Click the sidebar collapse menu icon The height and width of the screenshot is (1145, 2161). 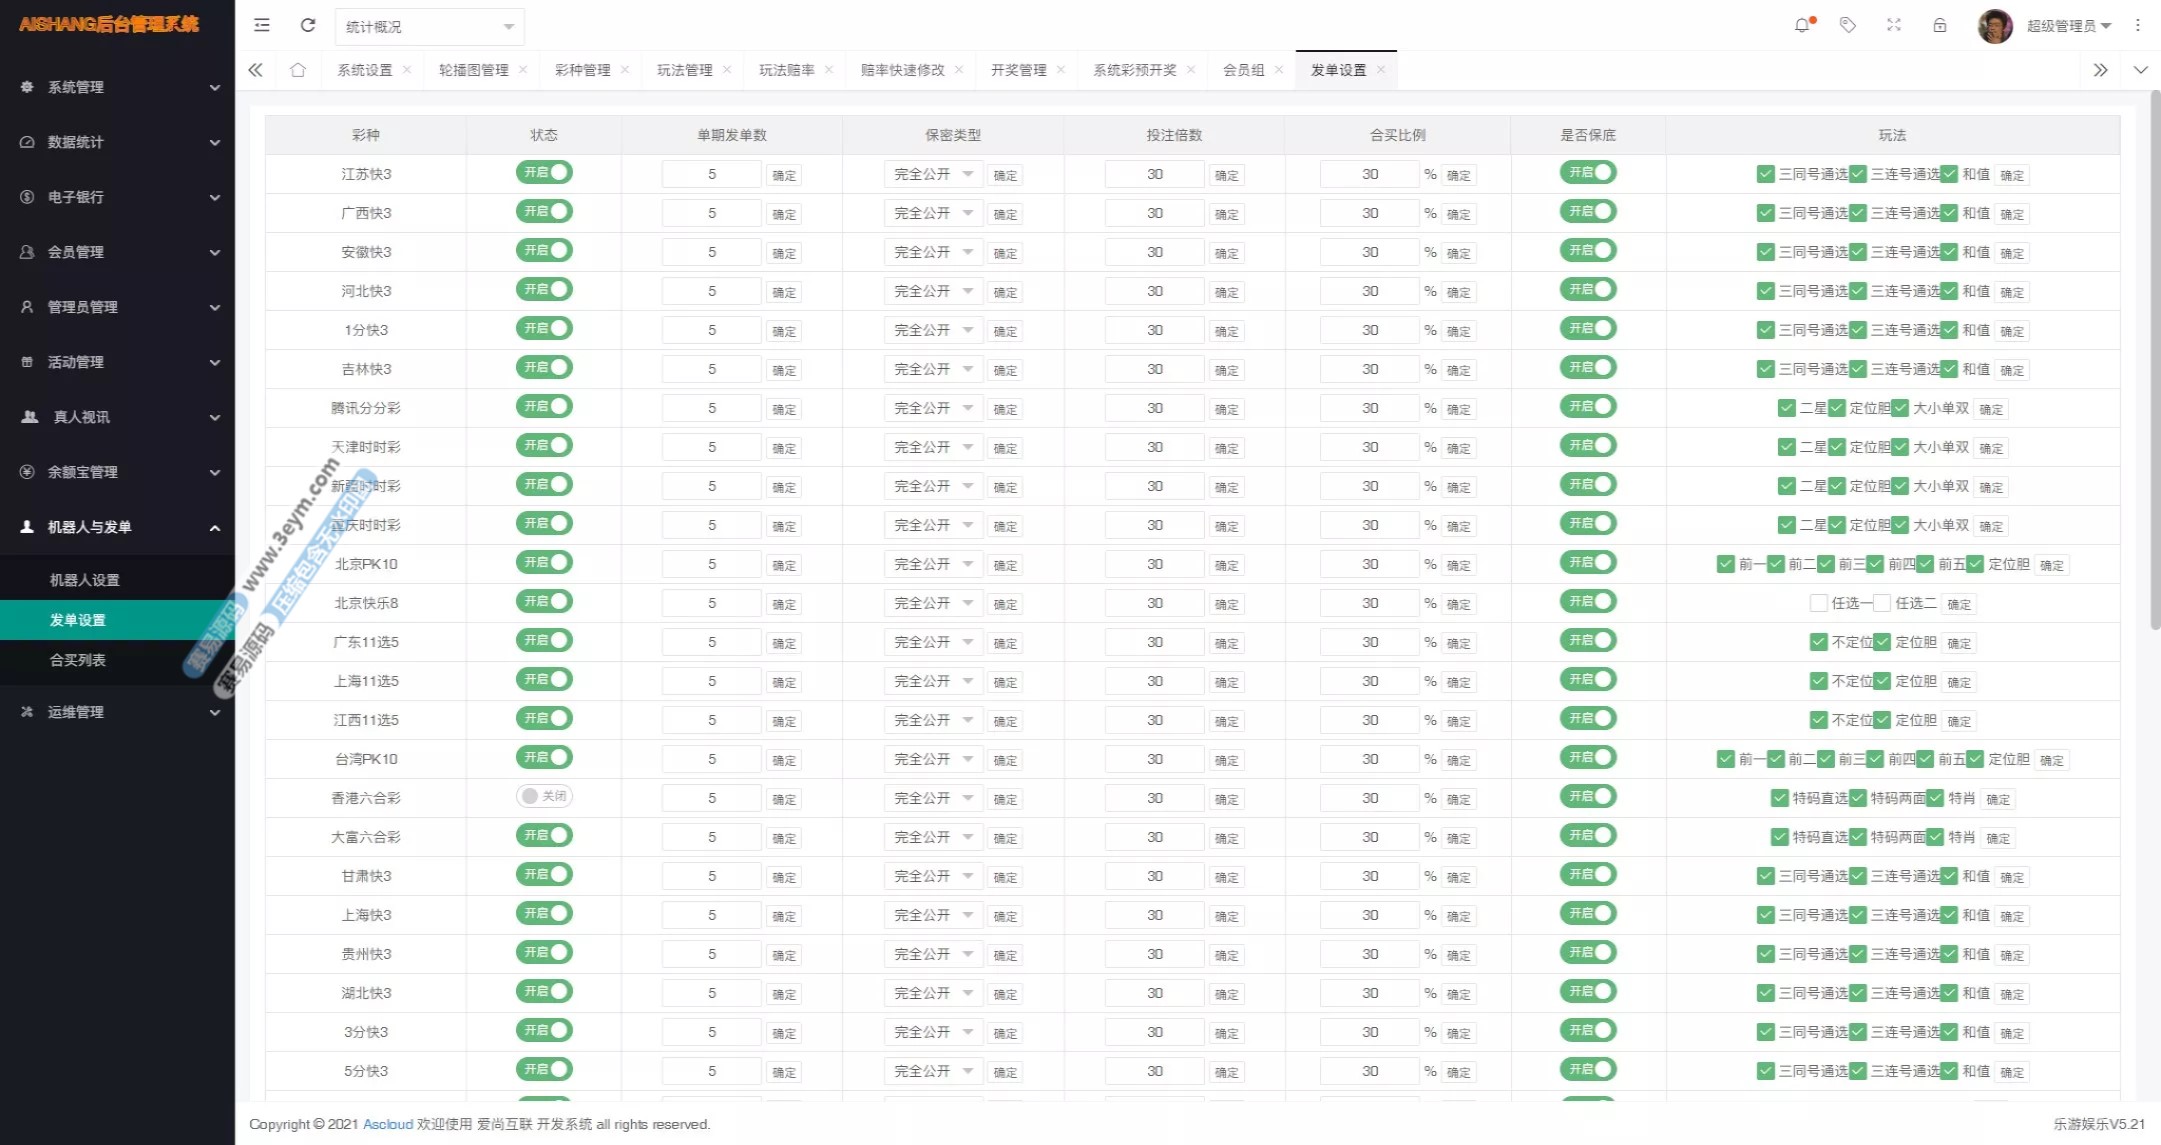(x=262, y=25)
